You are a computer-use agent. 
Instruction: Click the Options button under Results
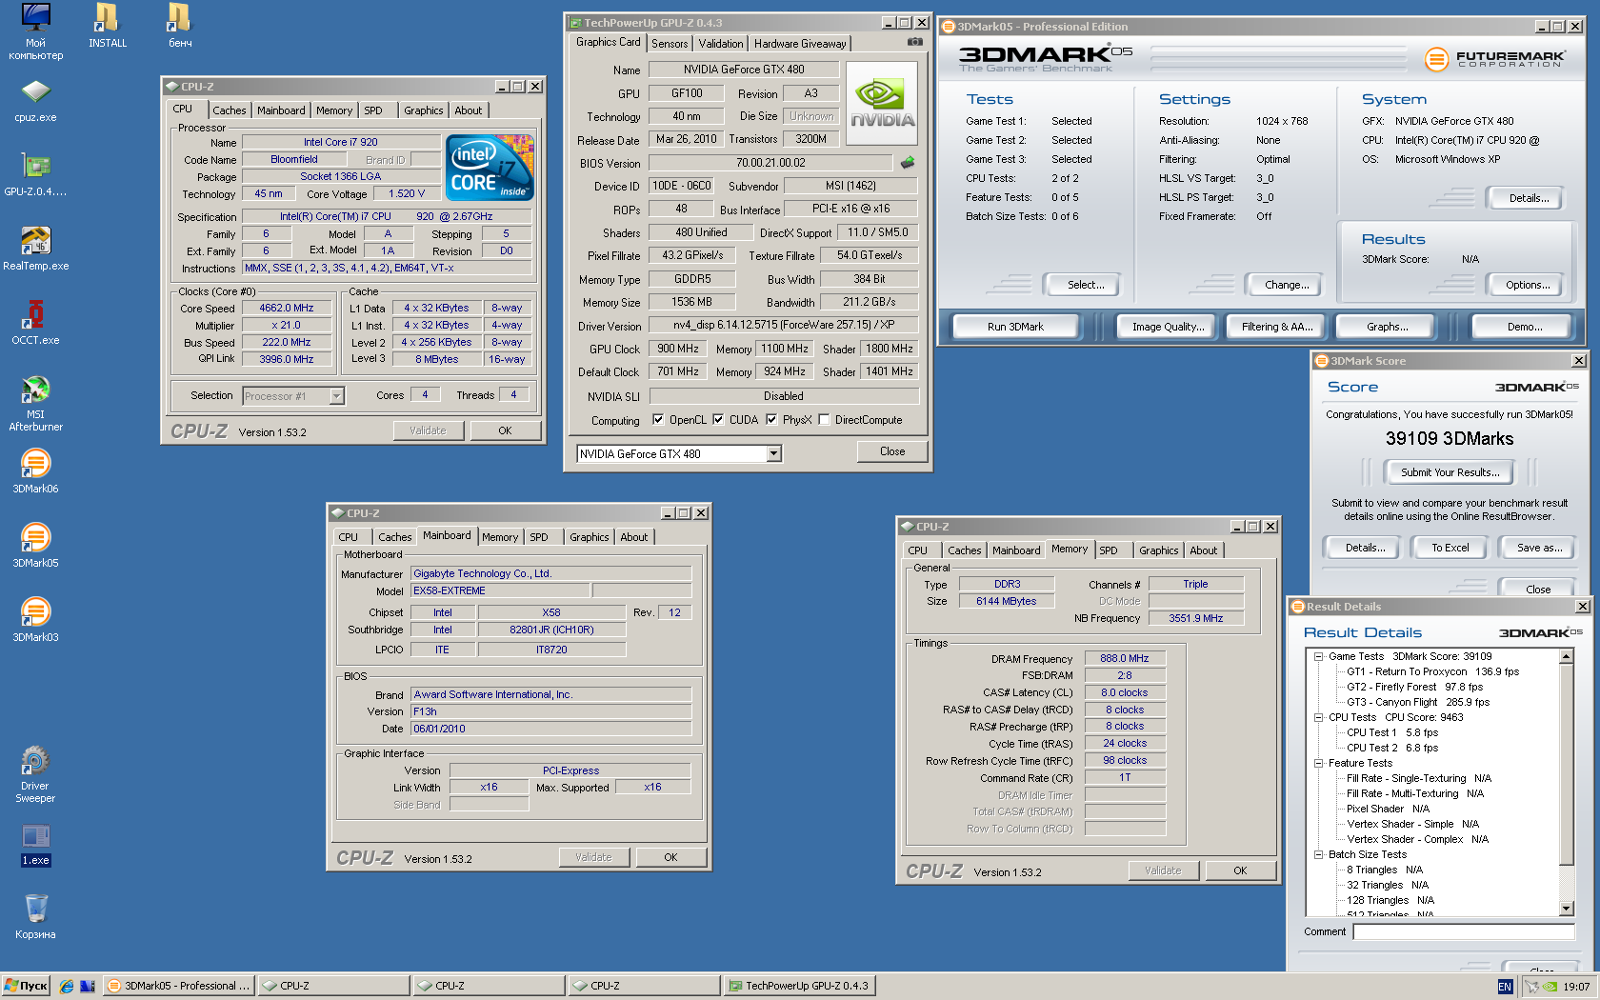1527,285
